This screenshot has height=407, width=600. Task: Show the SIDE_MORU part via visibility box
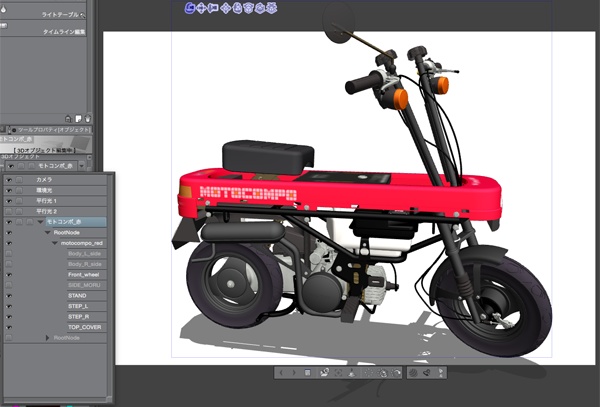[9, 285]
